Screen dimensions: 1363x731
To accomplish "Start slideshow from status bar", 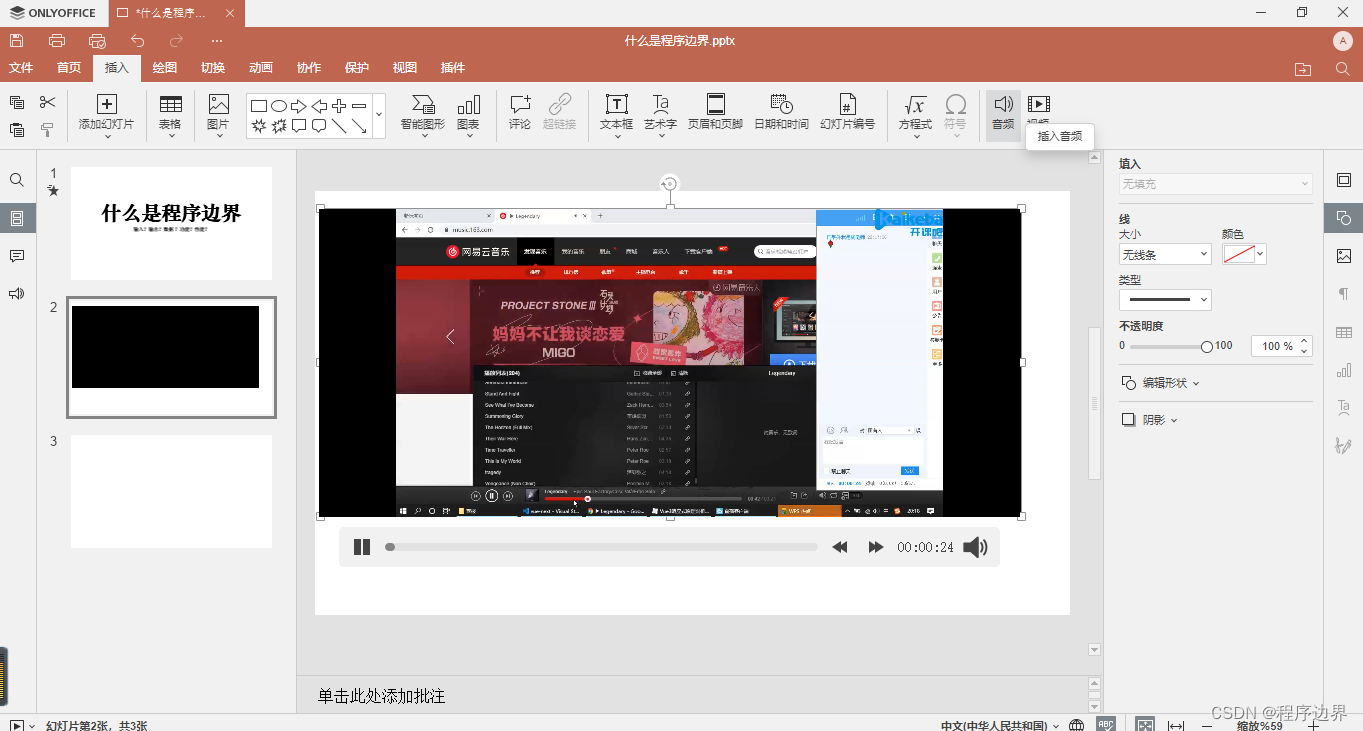I will (16, 725).
